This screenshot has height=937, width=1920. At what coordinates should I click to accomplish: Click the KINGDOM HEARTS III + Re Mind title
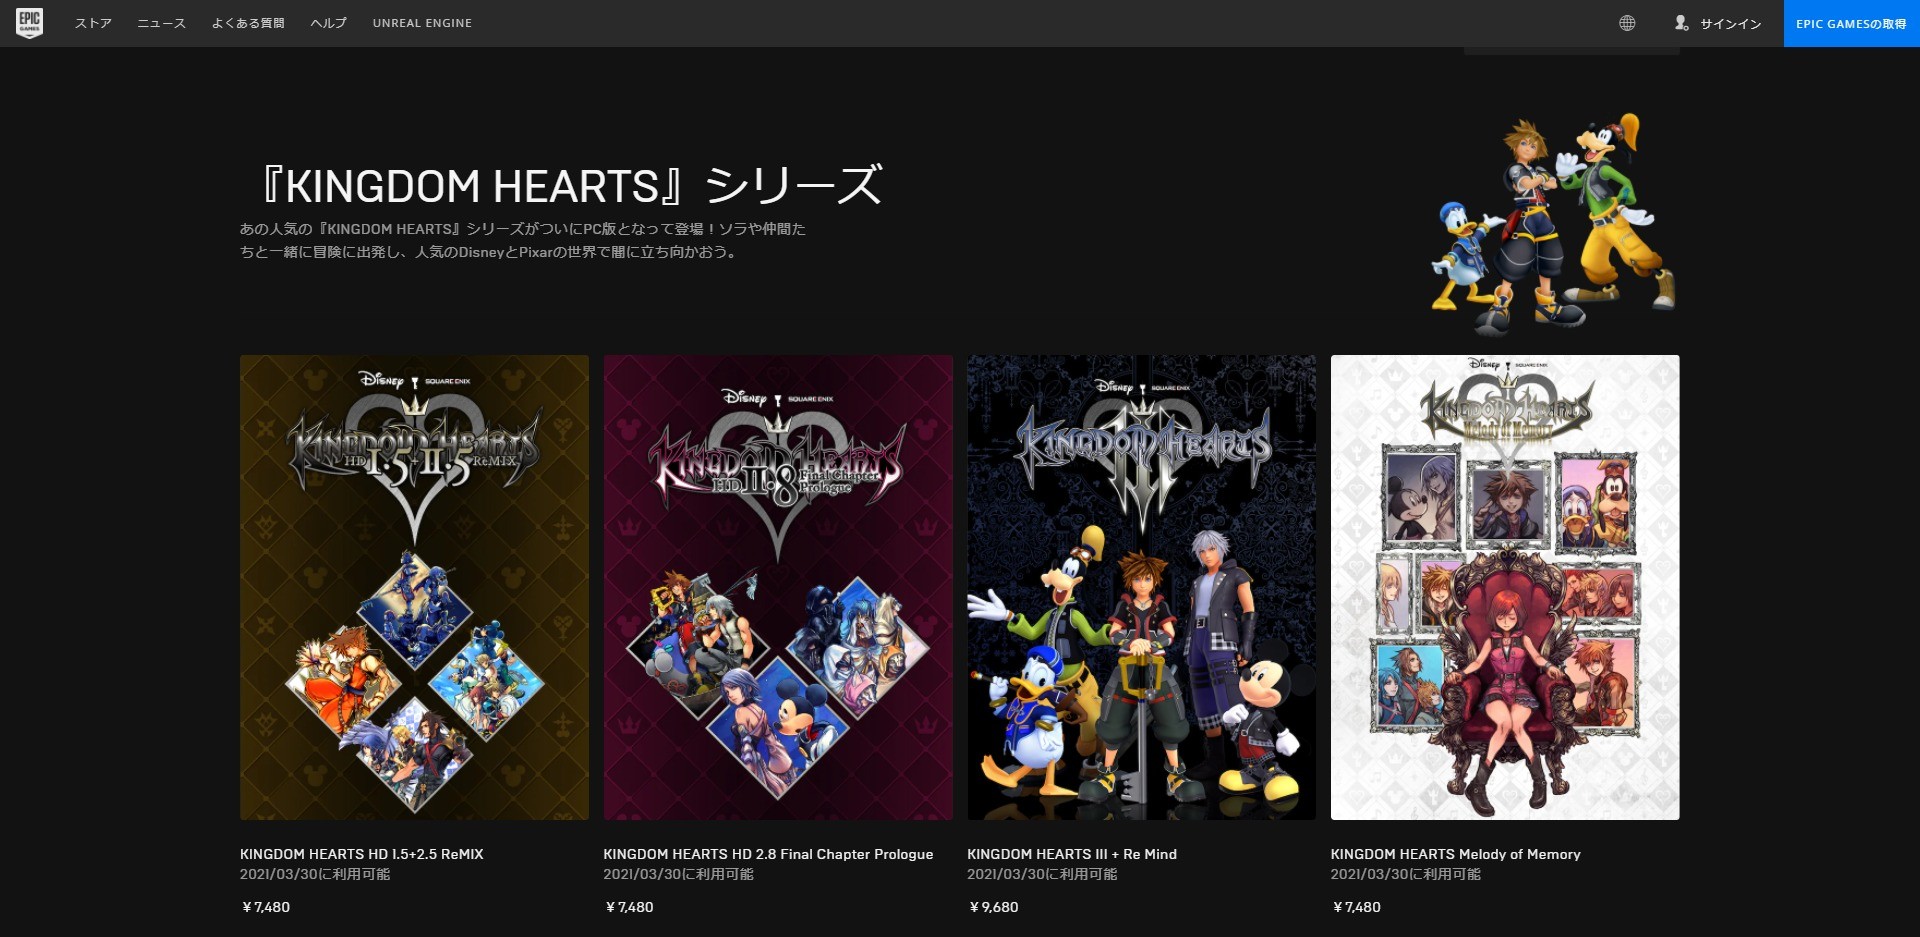[1072, 854]
